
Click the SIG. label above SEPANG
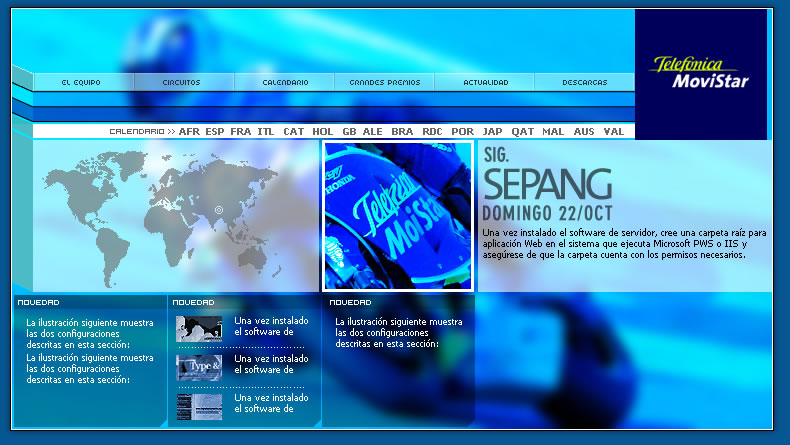pyautogui.click(x=496, y=155)
